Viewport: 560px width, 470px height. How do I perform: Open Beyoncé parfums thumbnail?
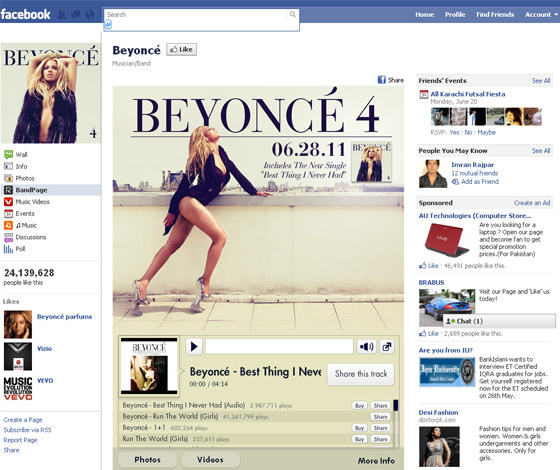point(18,324)
